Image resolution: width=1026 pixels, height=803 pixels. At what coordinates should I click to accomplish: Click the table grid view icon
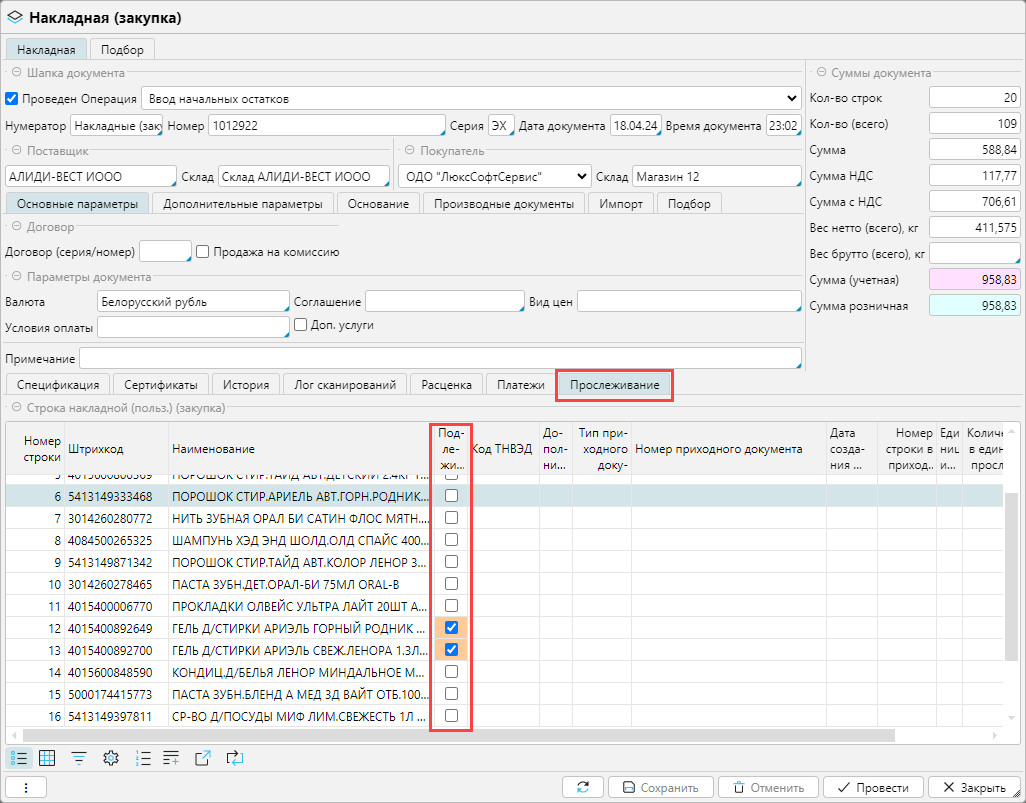click(47, 758)
